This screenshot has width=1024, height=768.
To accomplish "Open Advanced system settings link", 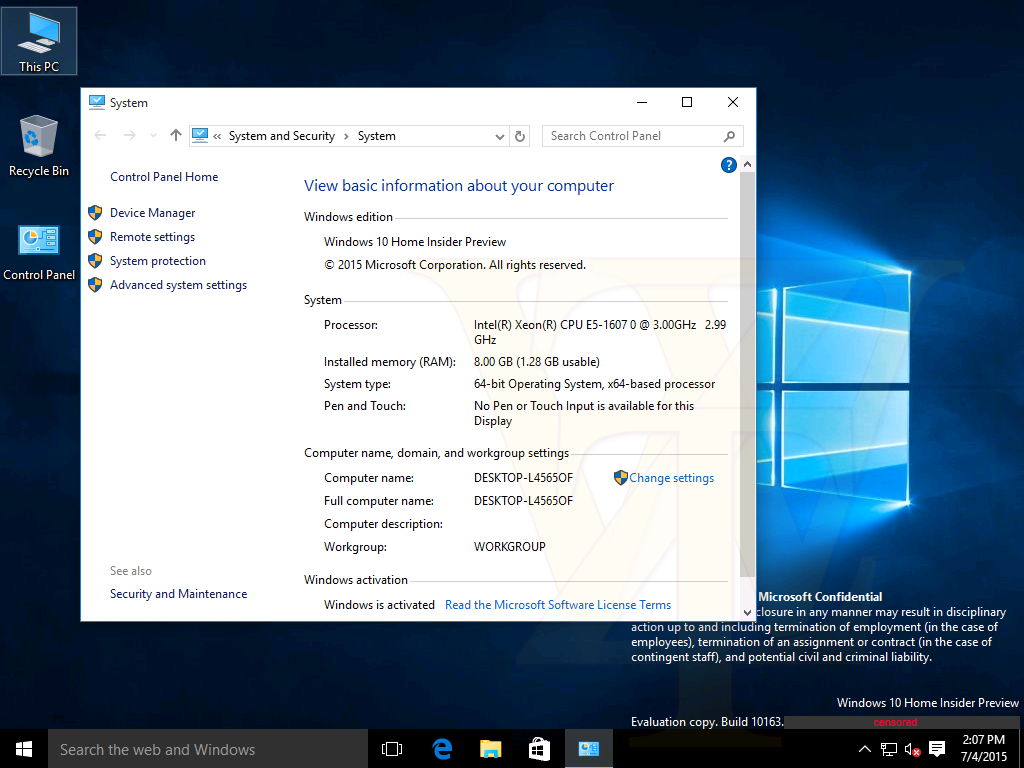I will pos(178,285).
